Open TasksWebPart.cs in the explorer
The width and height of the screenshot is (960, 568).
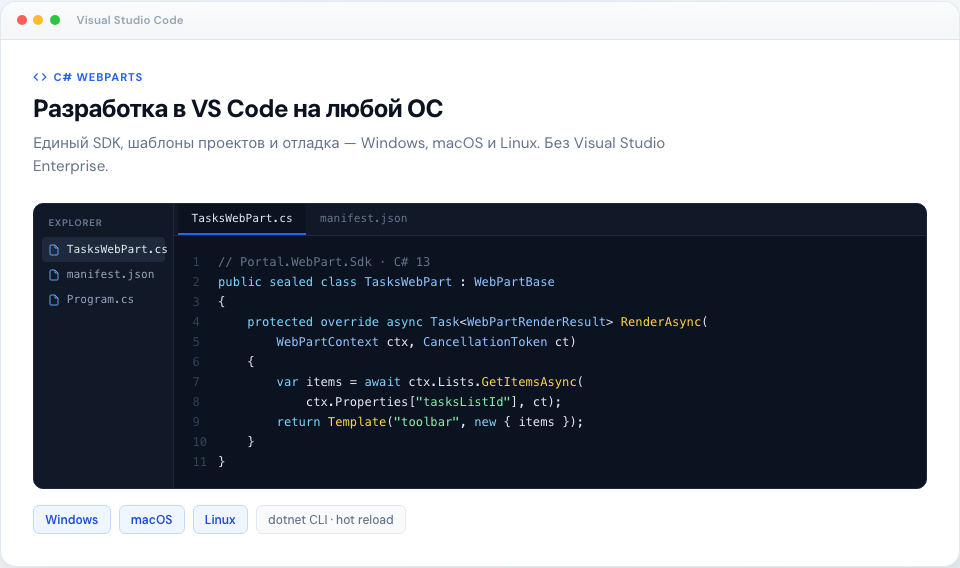click(103, 250)
